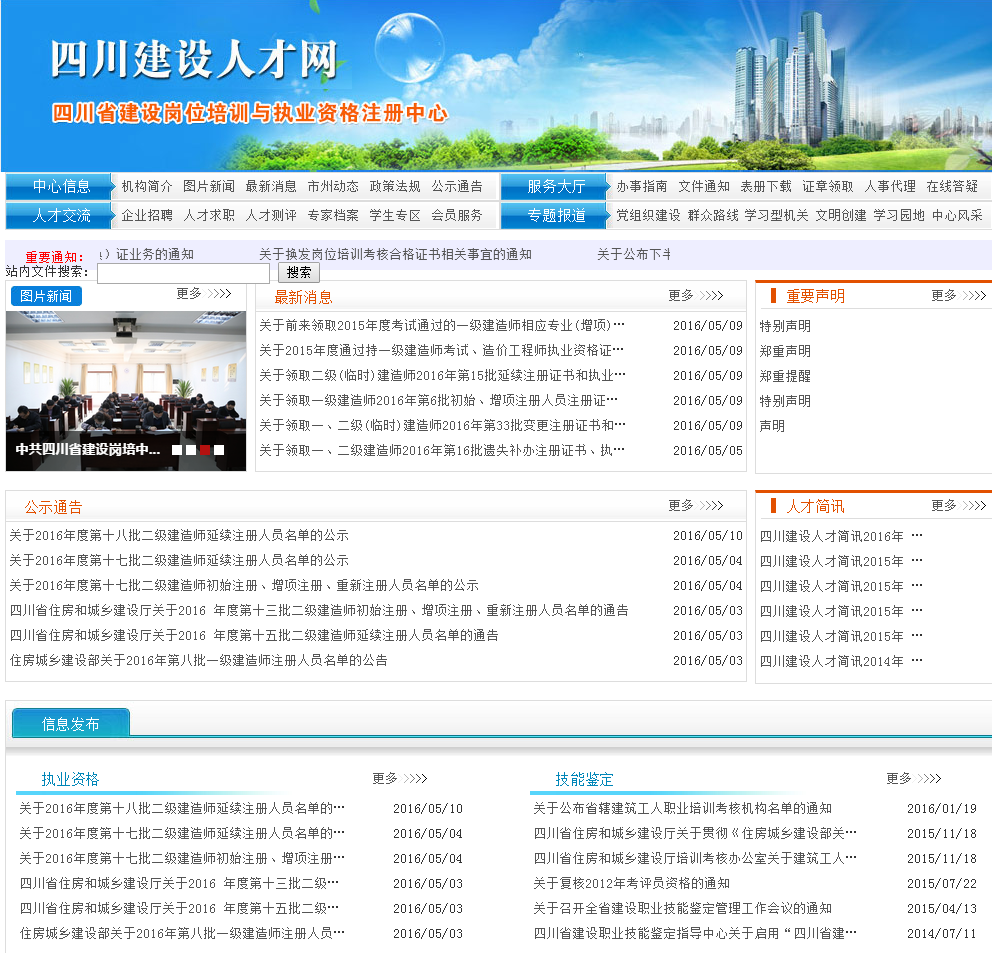This screenshot has height=953, width=992.
Task: Go to 图片新闻 navigation link
Action: (x=209, y=186)
